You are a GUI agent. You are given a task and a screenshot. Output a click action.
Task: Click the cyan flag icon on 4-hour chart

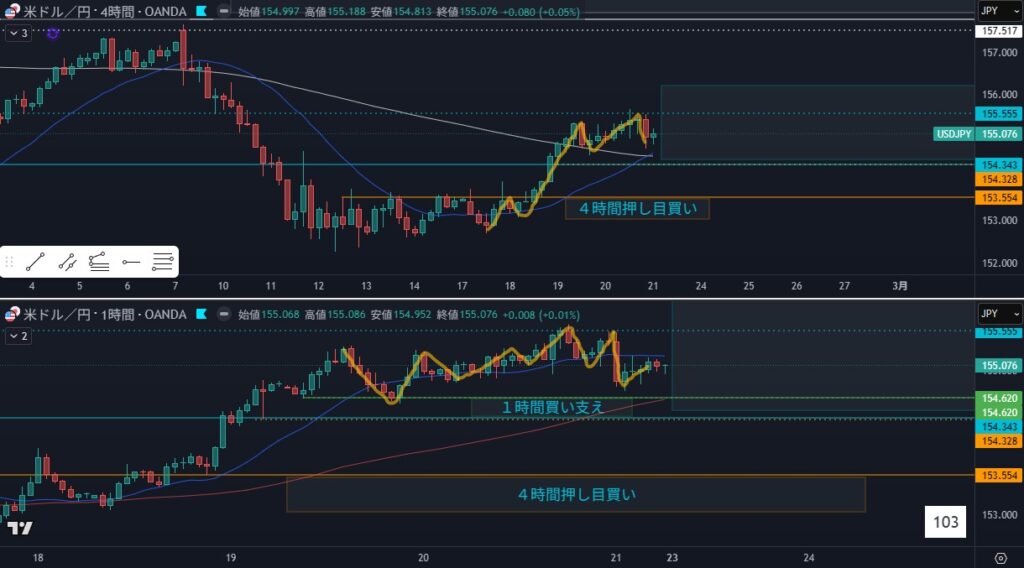[201, 11]
